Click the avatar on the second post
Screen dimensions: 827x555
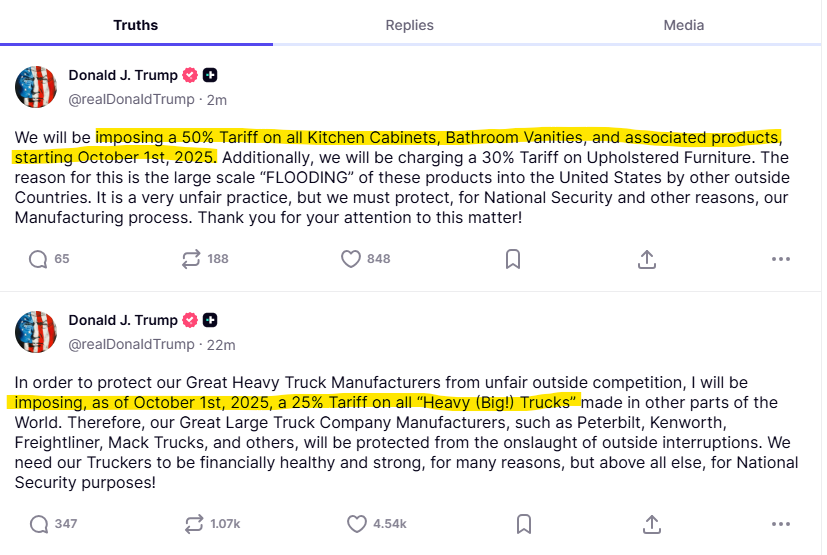[36, 332]
